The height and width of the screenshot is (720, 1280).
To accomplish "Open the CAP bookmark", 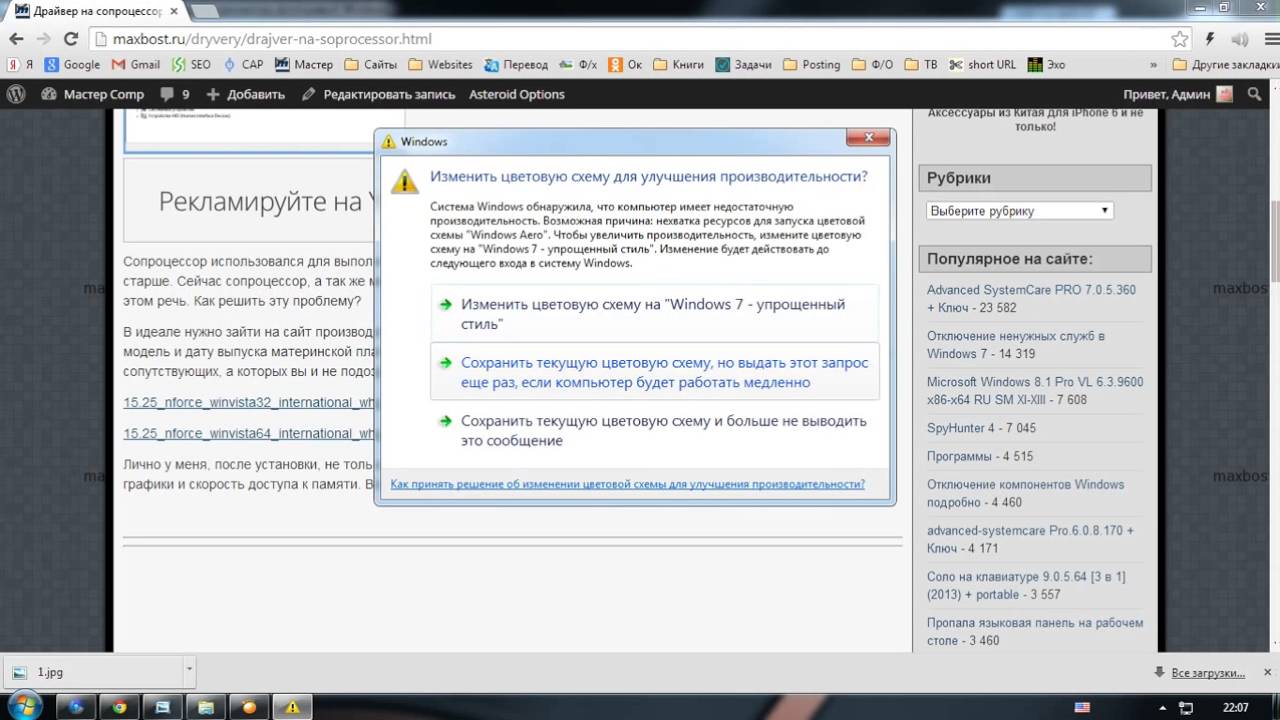I will tap(243, 64).
